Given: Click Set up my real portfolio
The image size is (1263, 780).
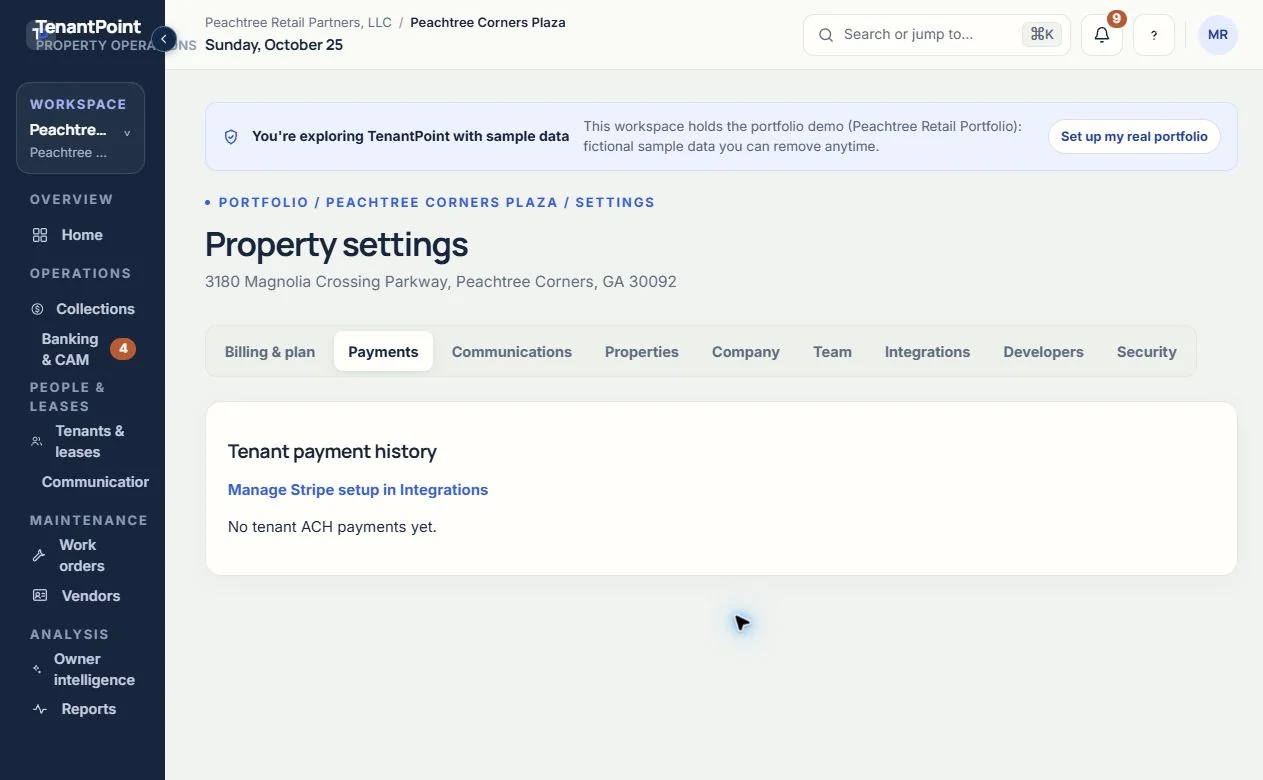Looking at the screenshot, I should point(1134,137).
